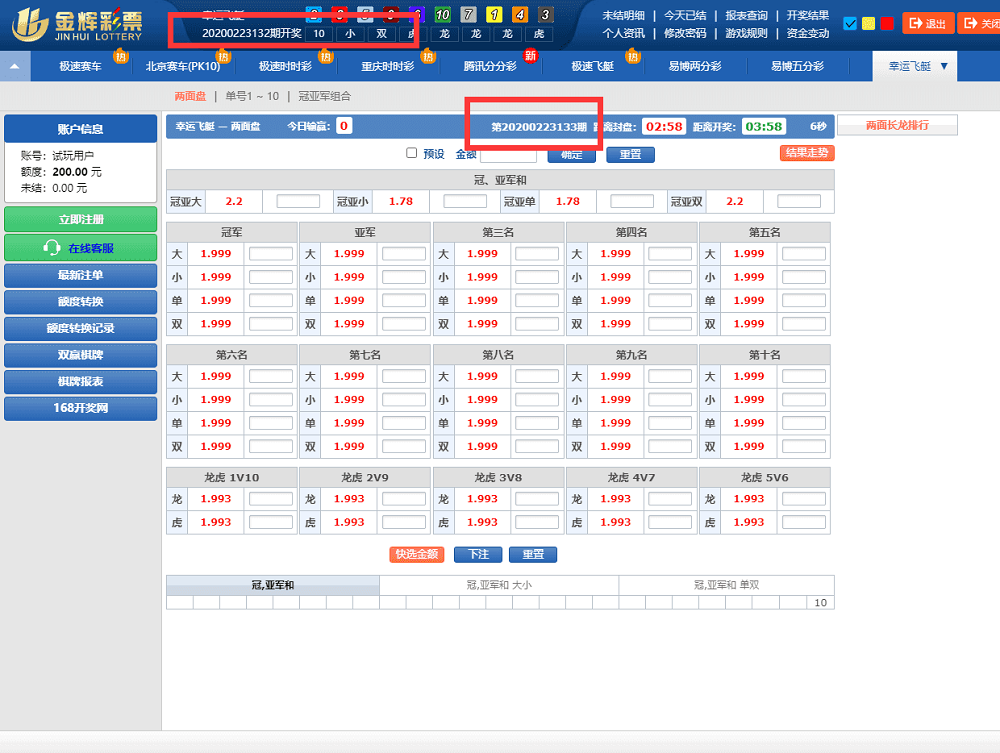Toggle the yellow square indicator at top
The image size is (1000, 753).
[x=868, y=22]
